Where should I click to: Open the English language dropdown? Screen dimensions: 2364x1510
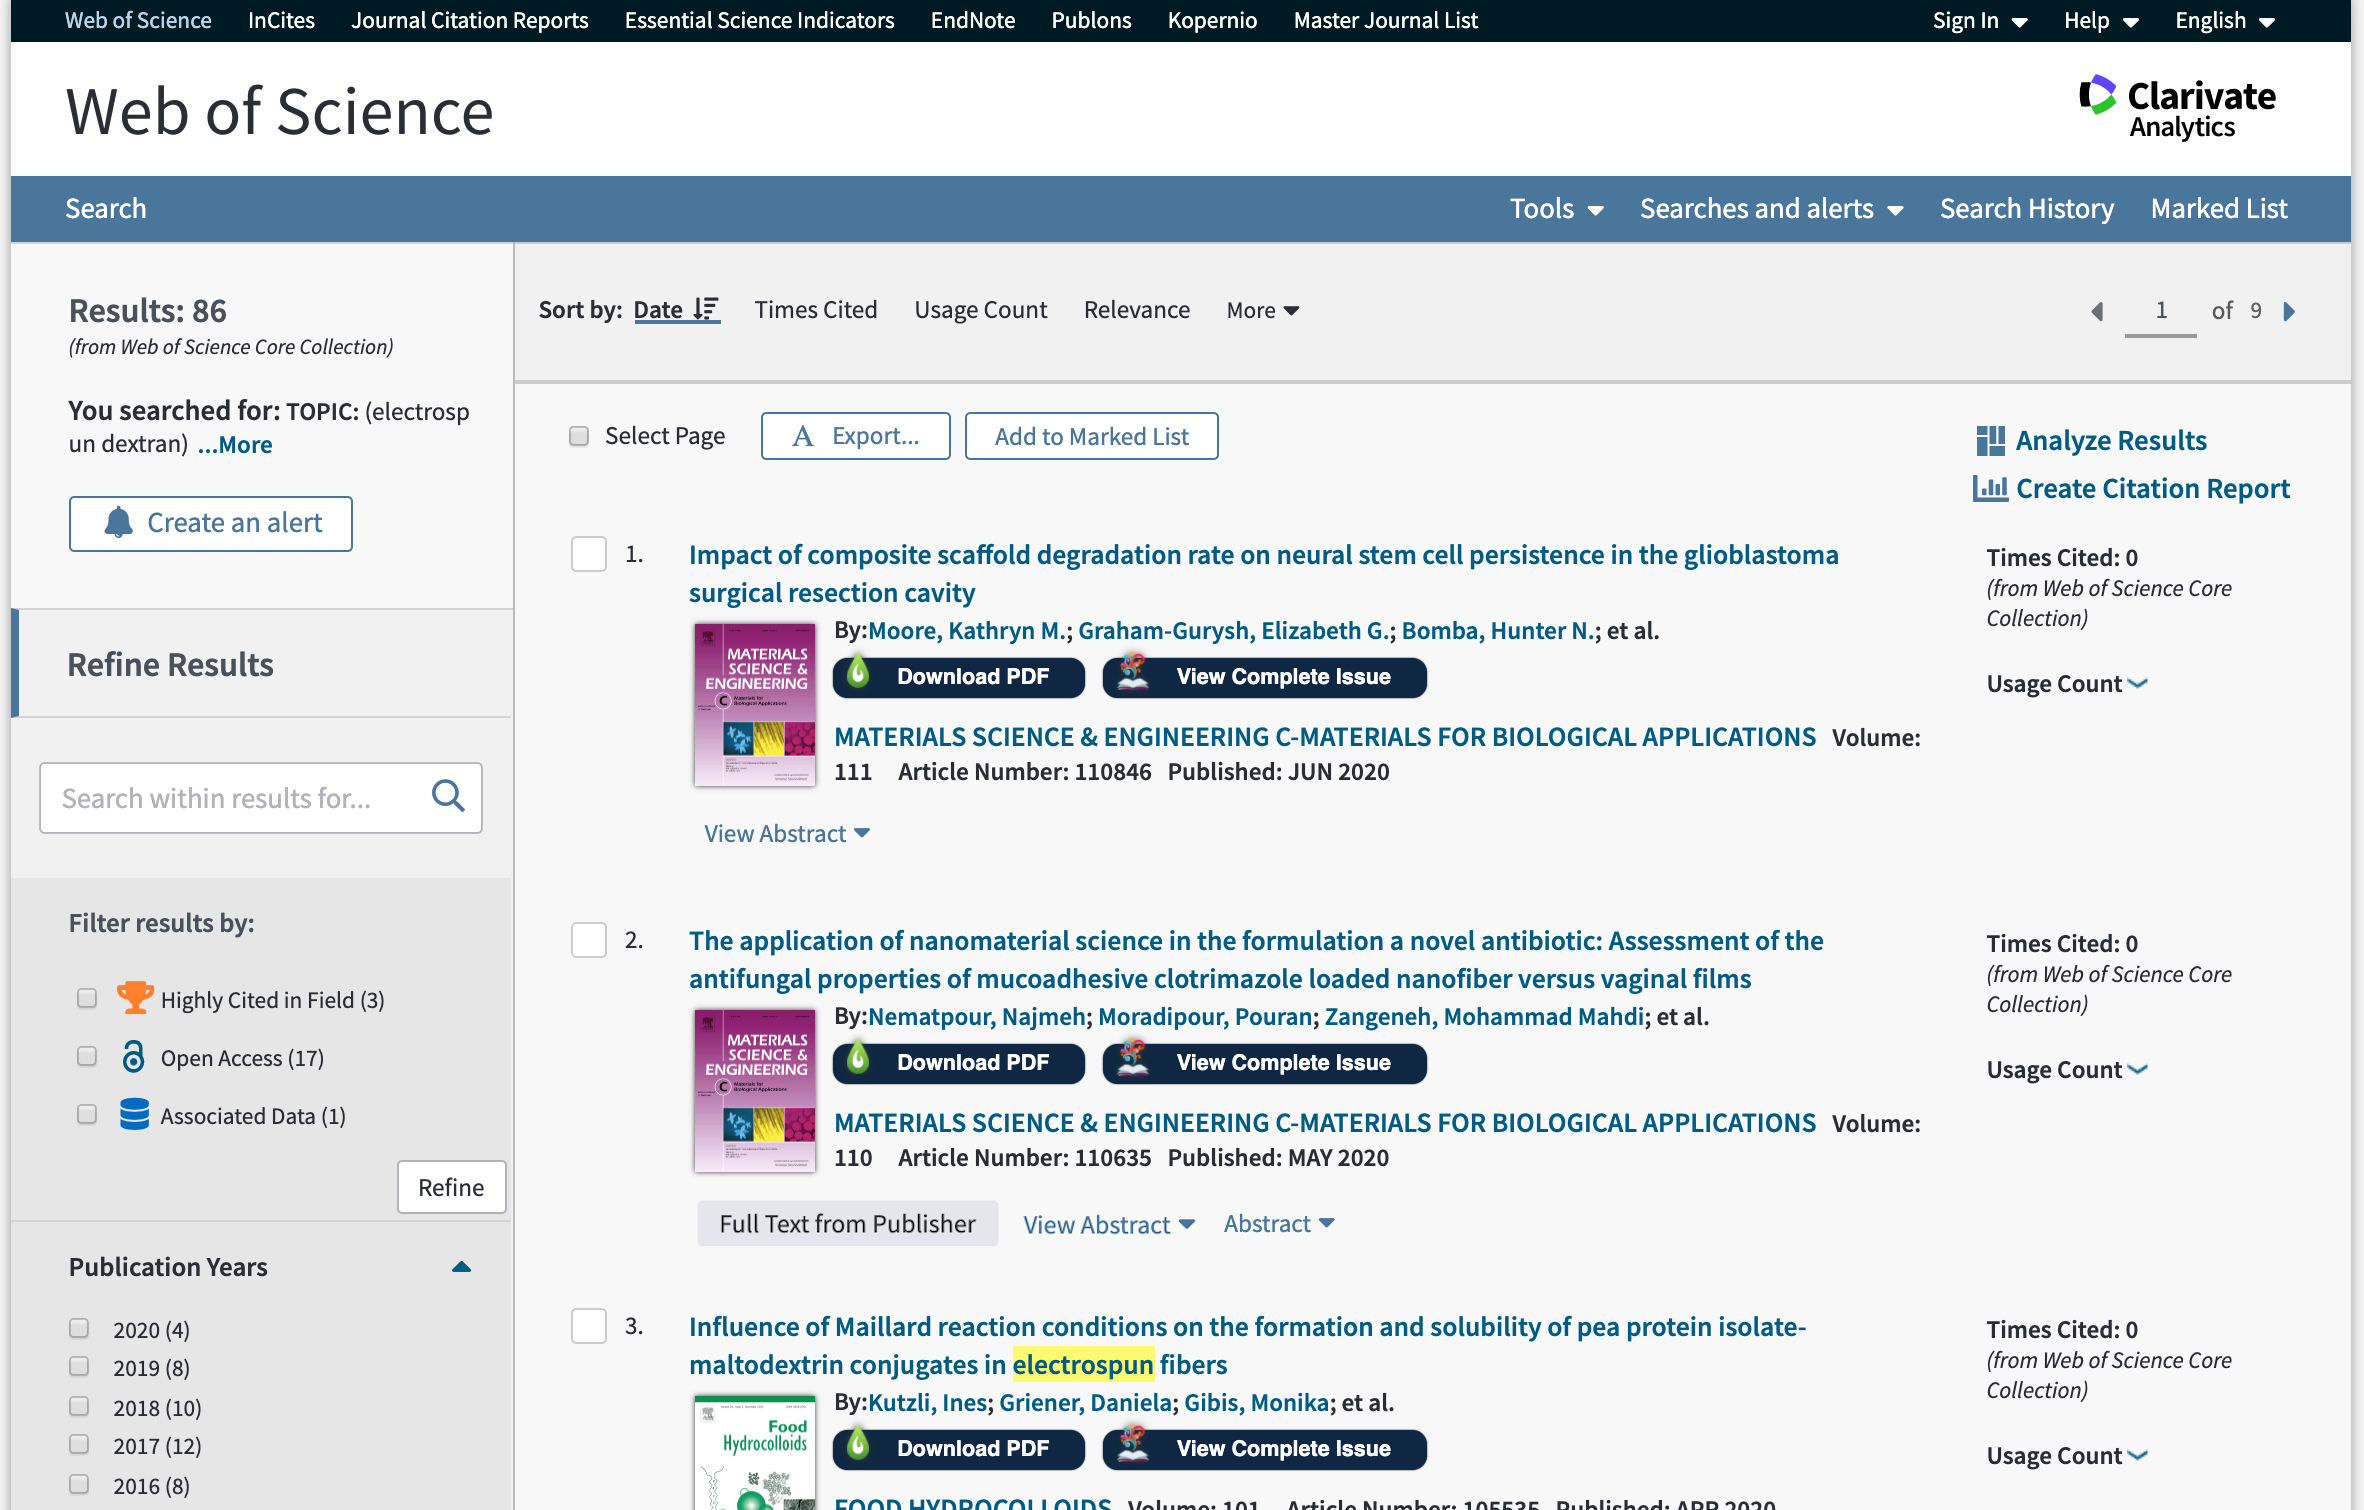[2225, 20]
